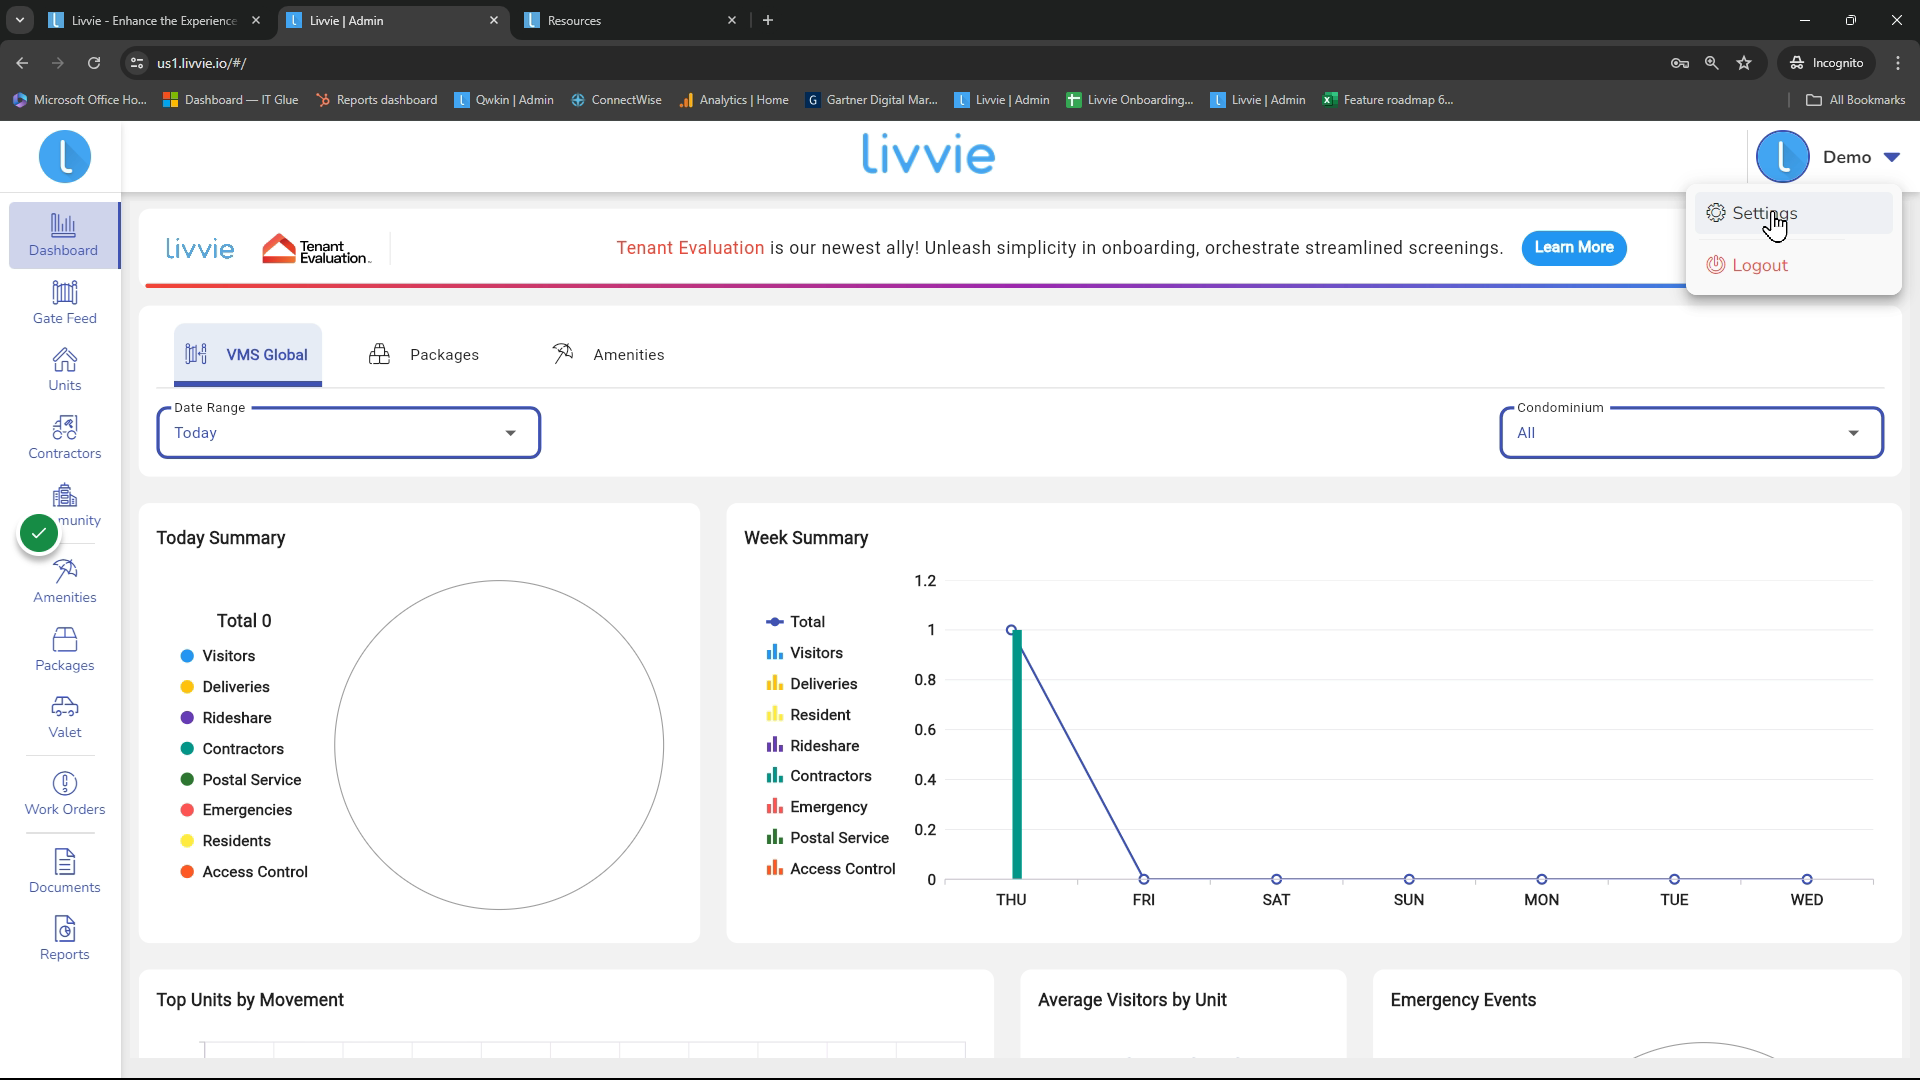Open Amenities from sidebar
Image resolution: width=1920 pixels, height=1080 pixels.
point(64,582)
